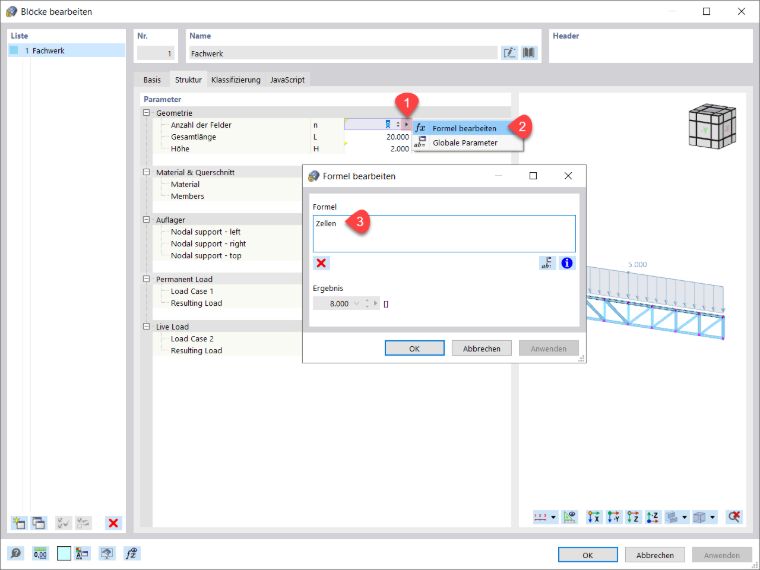760x570 pixels.
Task: Click OK in Blöcke bearbeiten window
Action: point(588,554)
